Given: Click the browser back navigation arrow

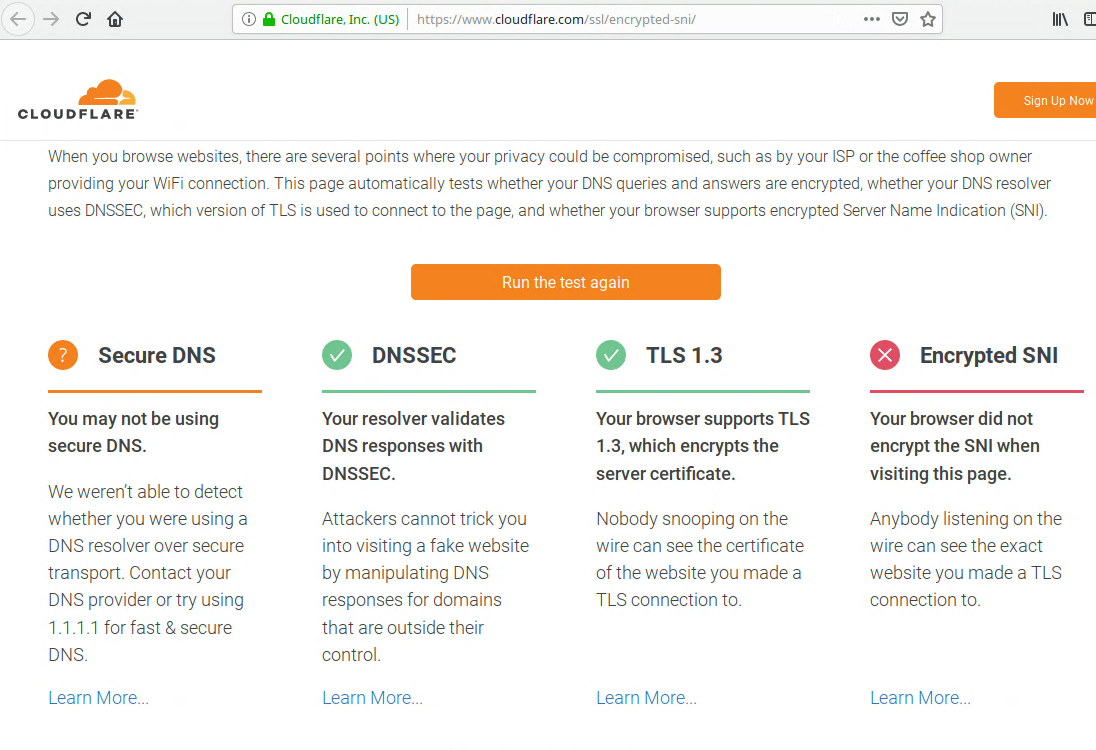Looking at the screenshot, I should (x=18, y=18).
